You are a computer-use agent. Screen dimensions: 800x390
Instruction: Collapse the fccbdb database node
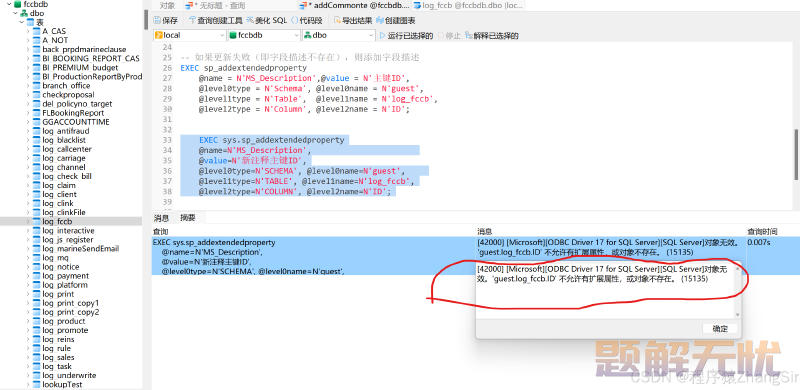point(9,4)
